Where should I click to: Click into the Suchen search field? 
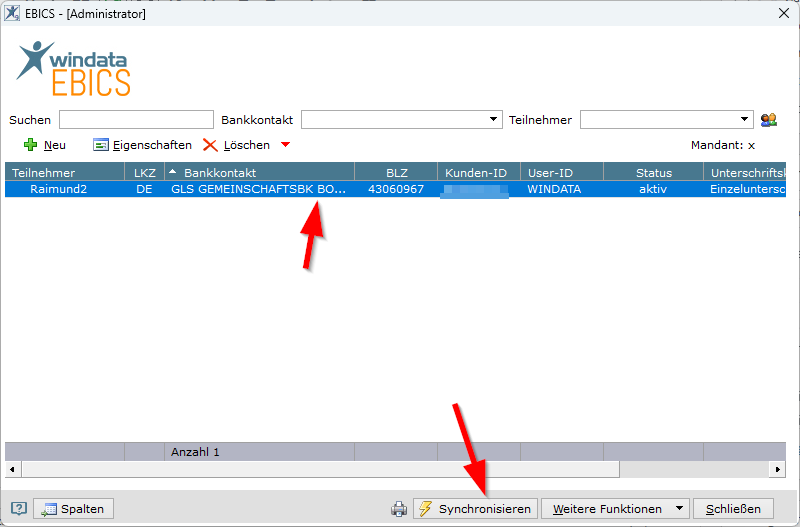(136, 120)
